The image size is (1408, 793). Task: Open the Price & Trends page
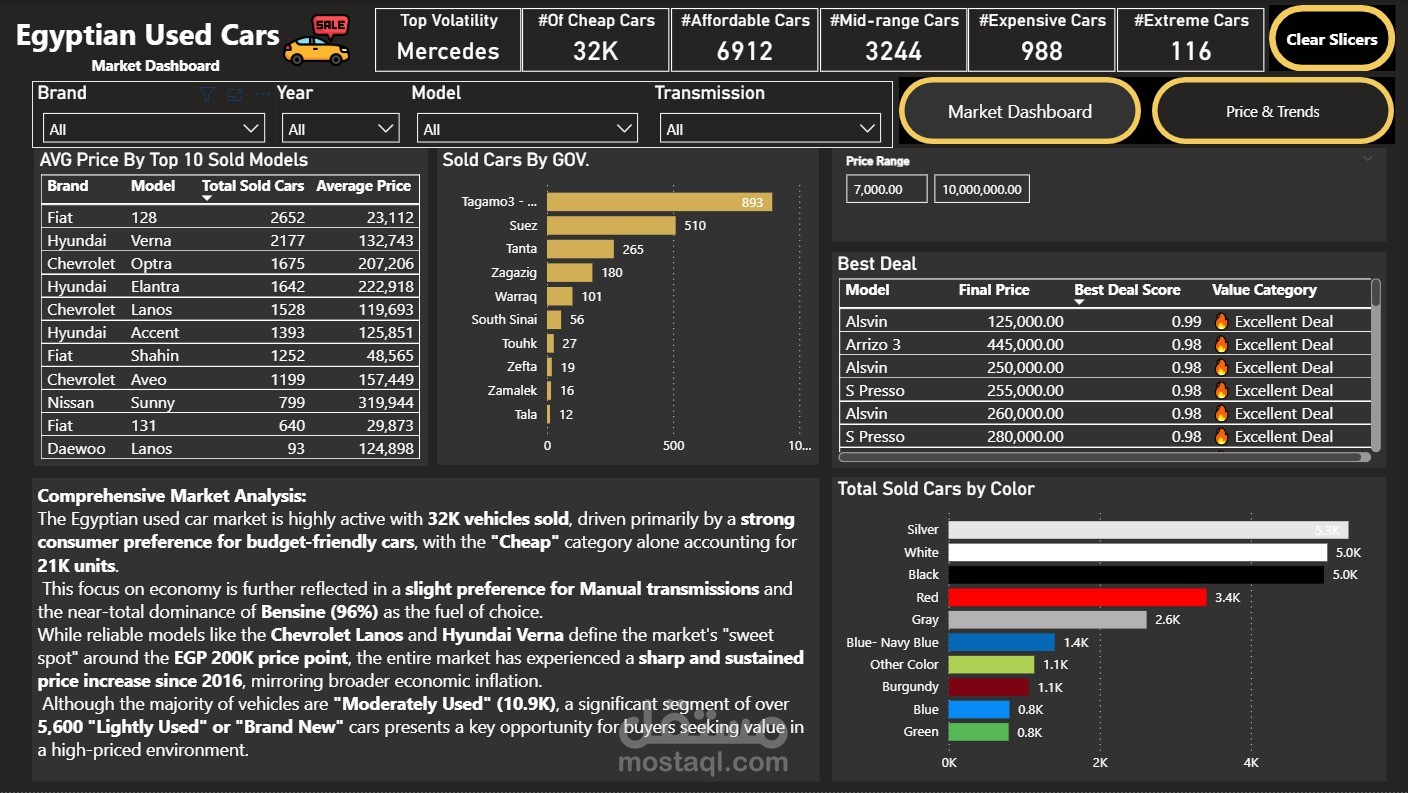coord(1272,111)
